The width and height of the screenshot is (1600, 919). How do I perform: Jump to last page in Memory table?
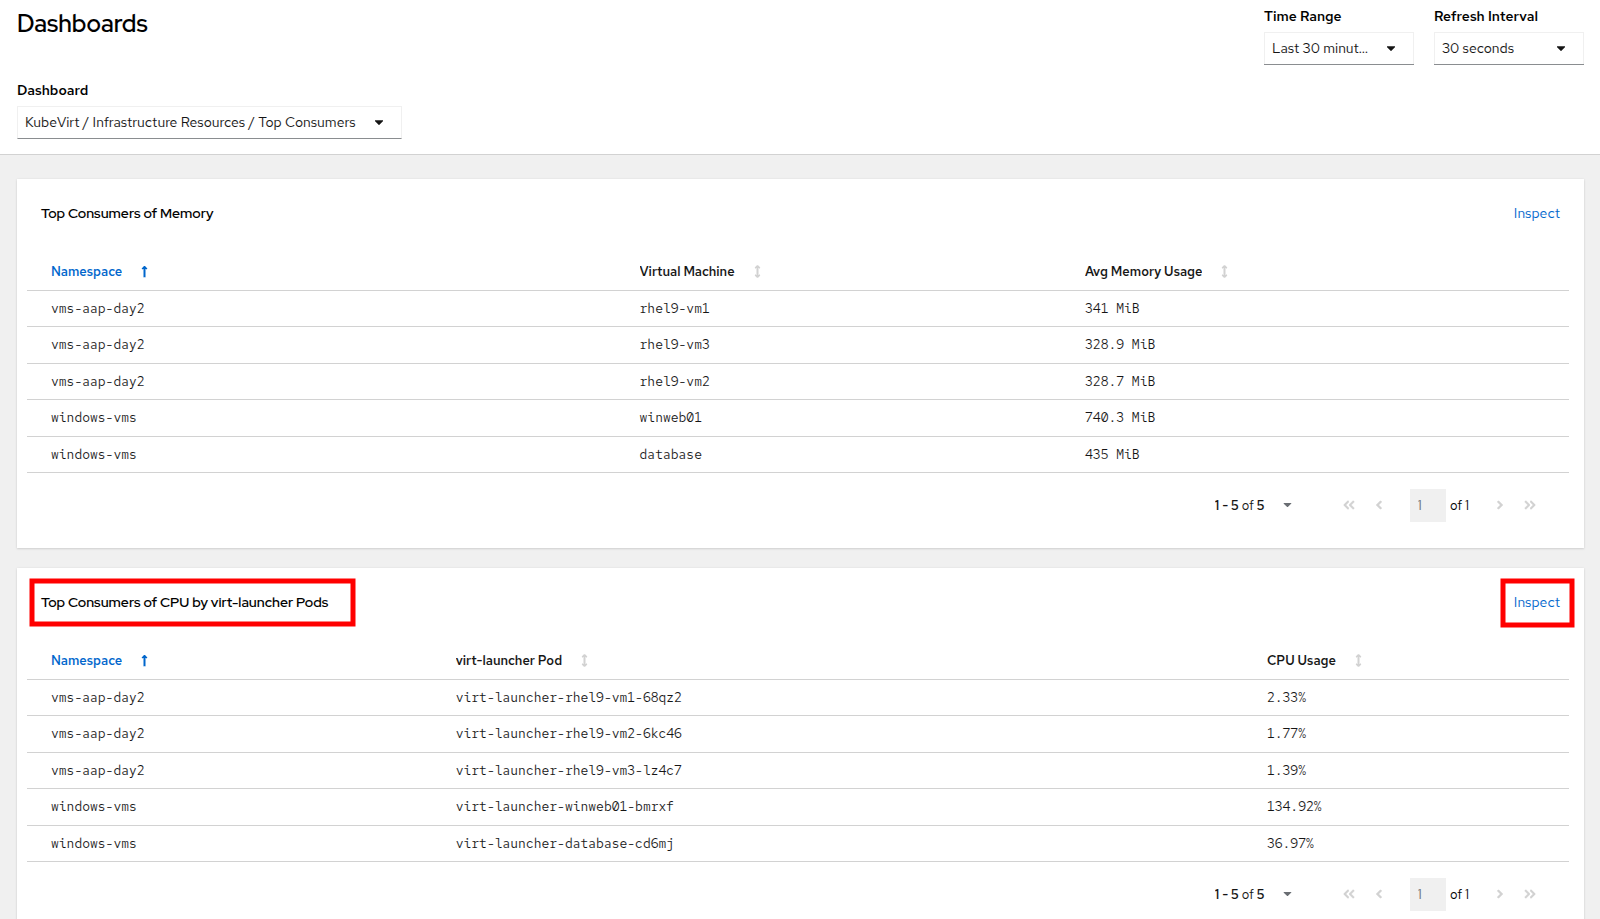pyautogui.click(x=1529, y=506)
